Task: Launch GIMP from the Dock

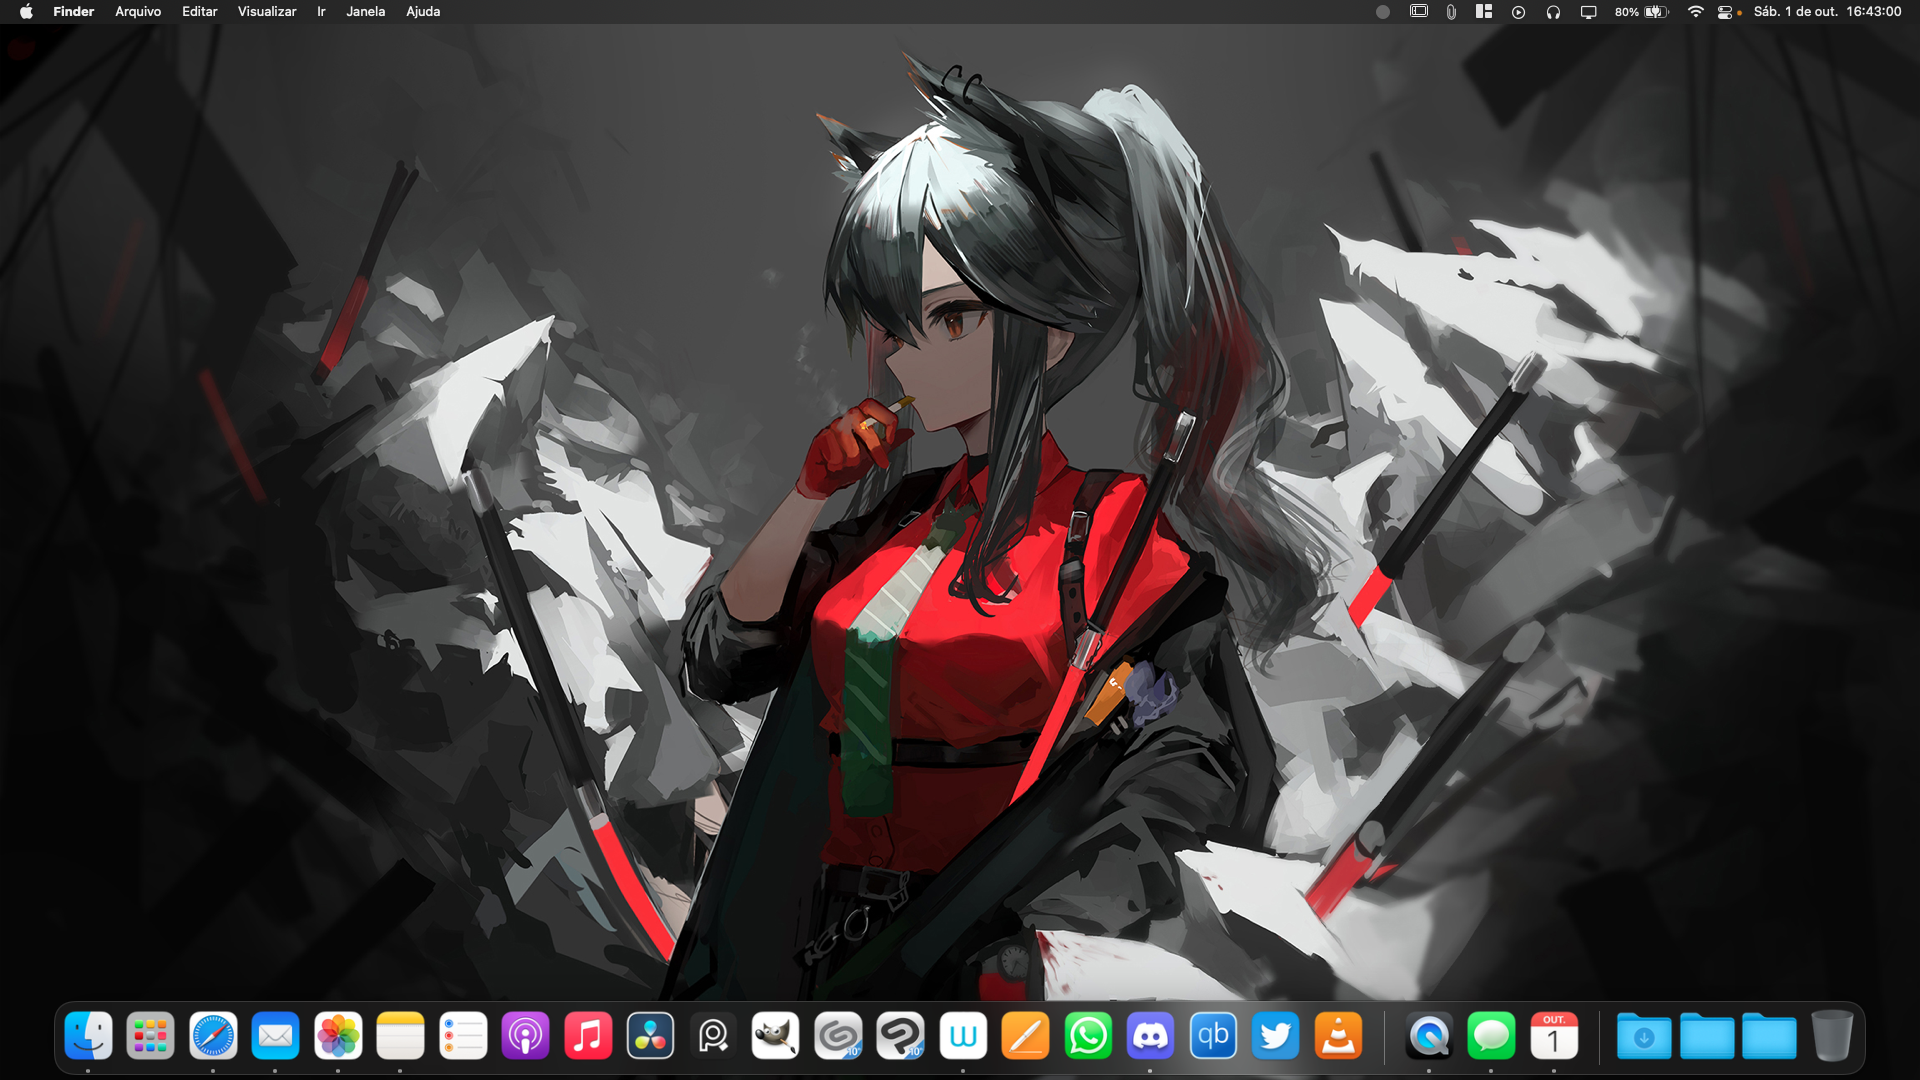Action: (776, 1036)
